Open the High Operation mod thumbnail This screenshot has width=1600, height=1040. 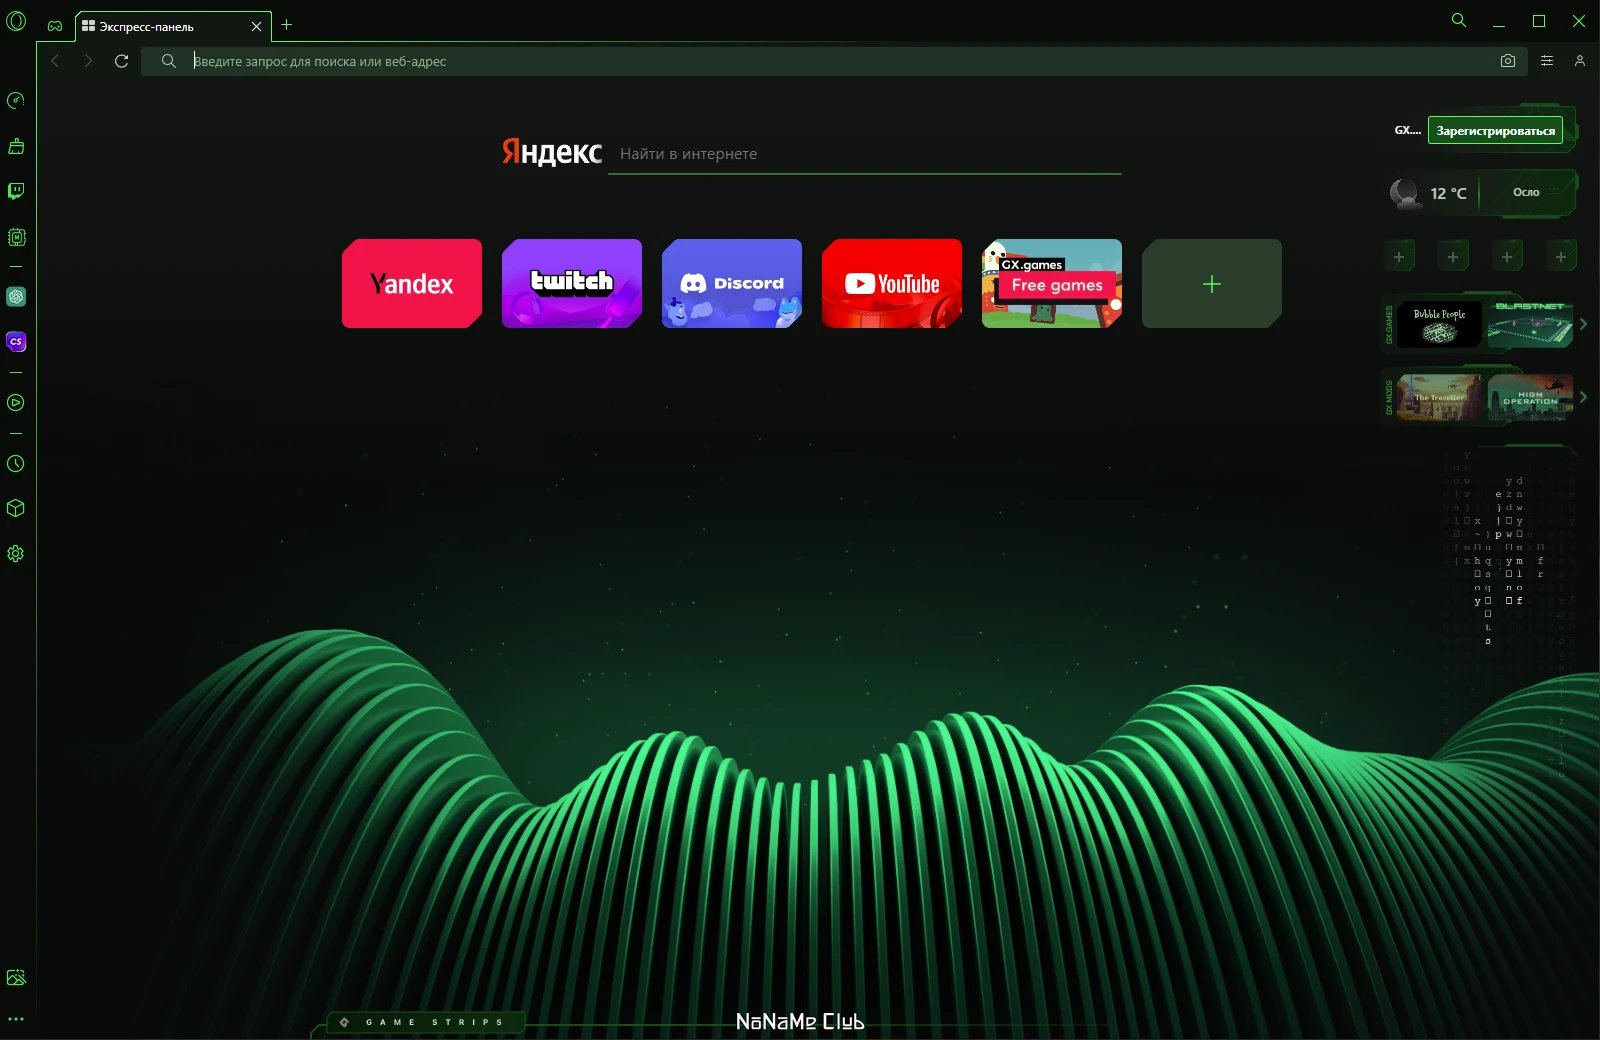coord(1530,397)
